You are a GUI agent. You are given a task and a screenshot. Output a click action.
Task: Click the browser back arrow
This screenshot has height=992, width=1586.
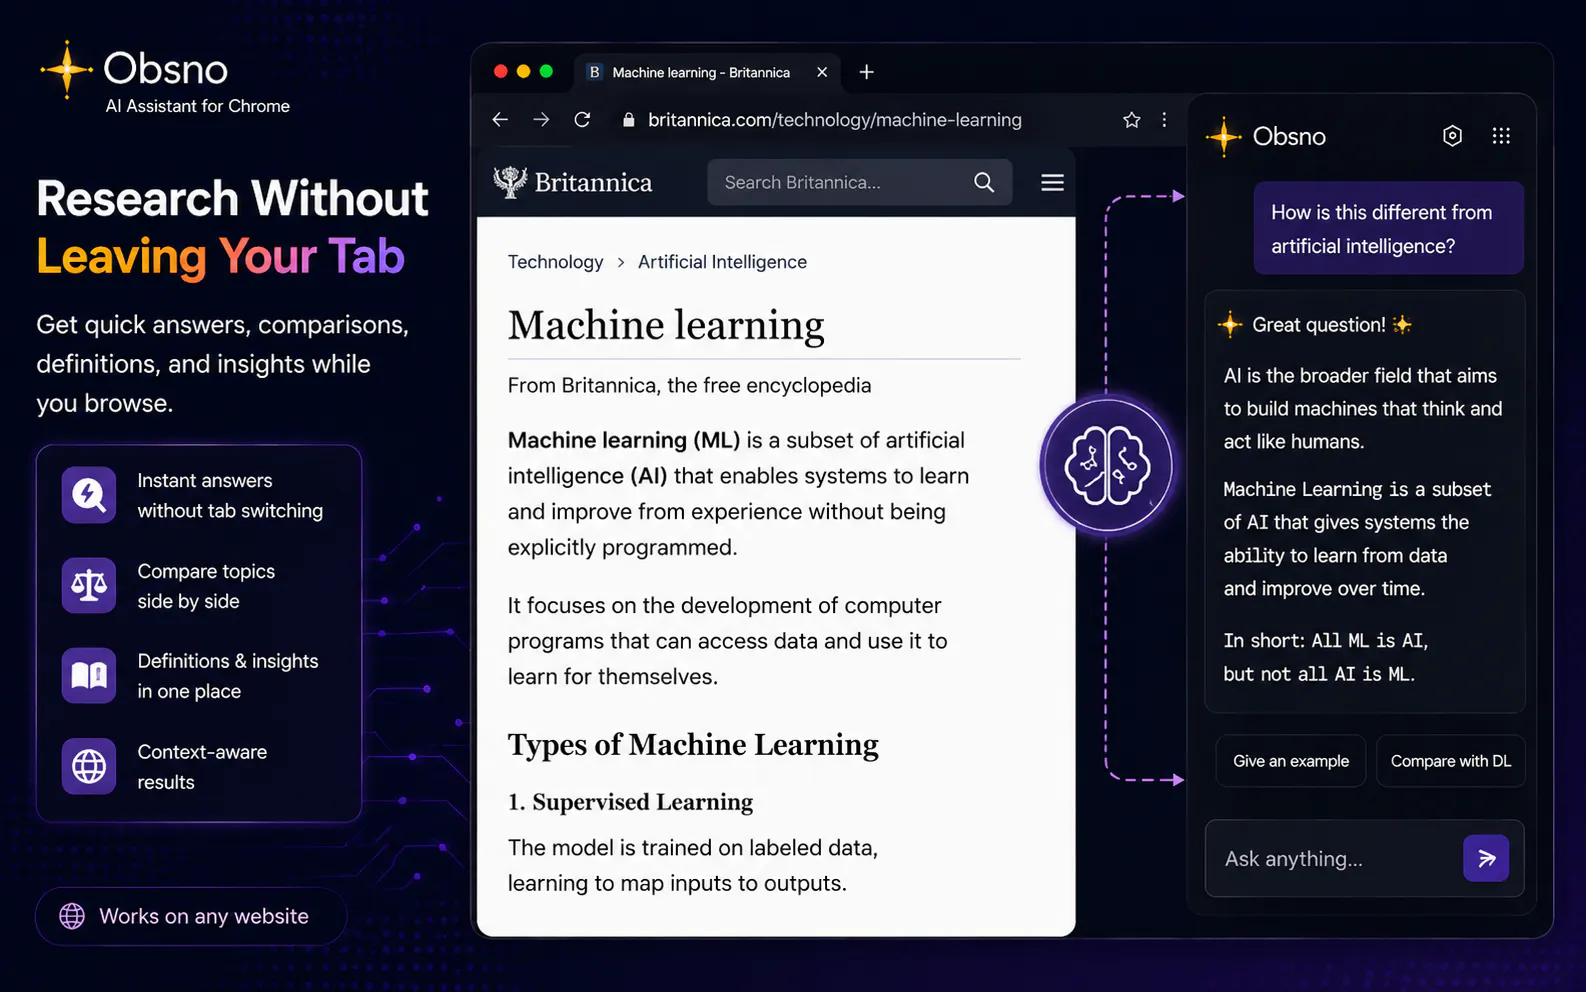tap(500, 120)
